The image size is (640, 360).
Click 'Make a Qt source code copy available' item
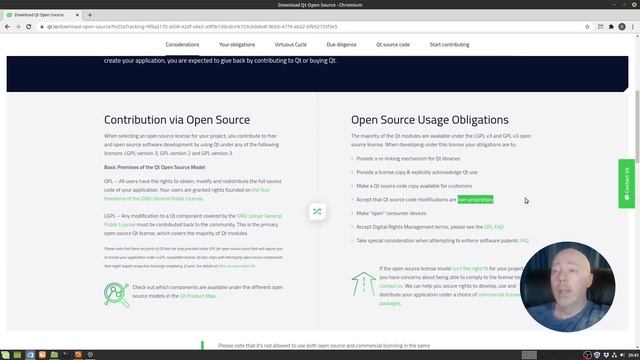click(414, 186)
